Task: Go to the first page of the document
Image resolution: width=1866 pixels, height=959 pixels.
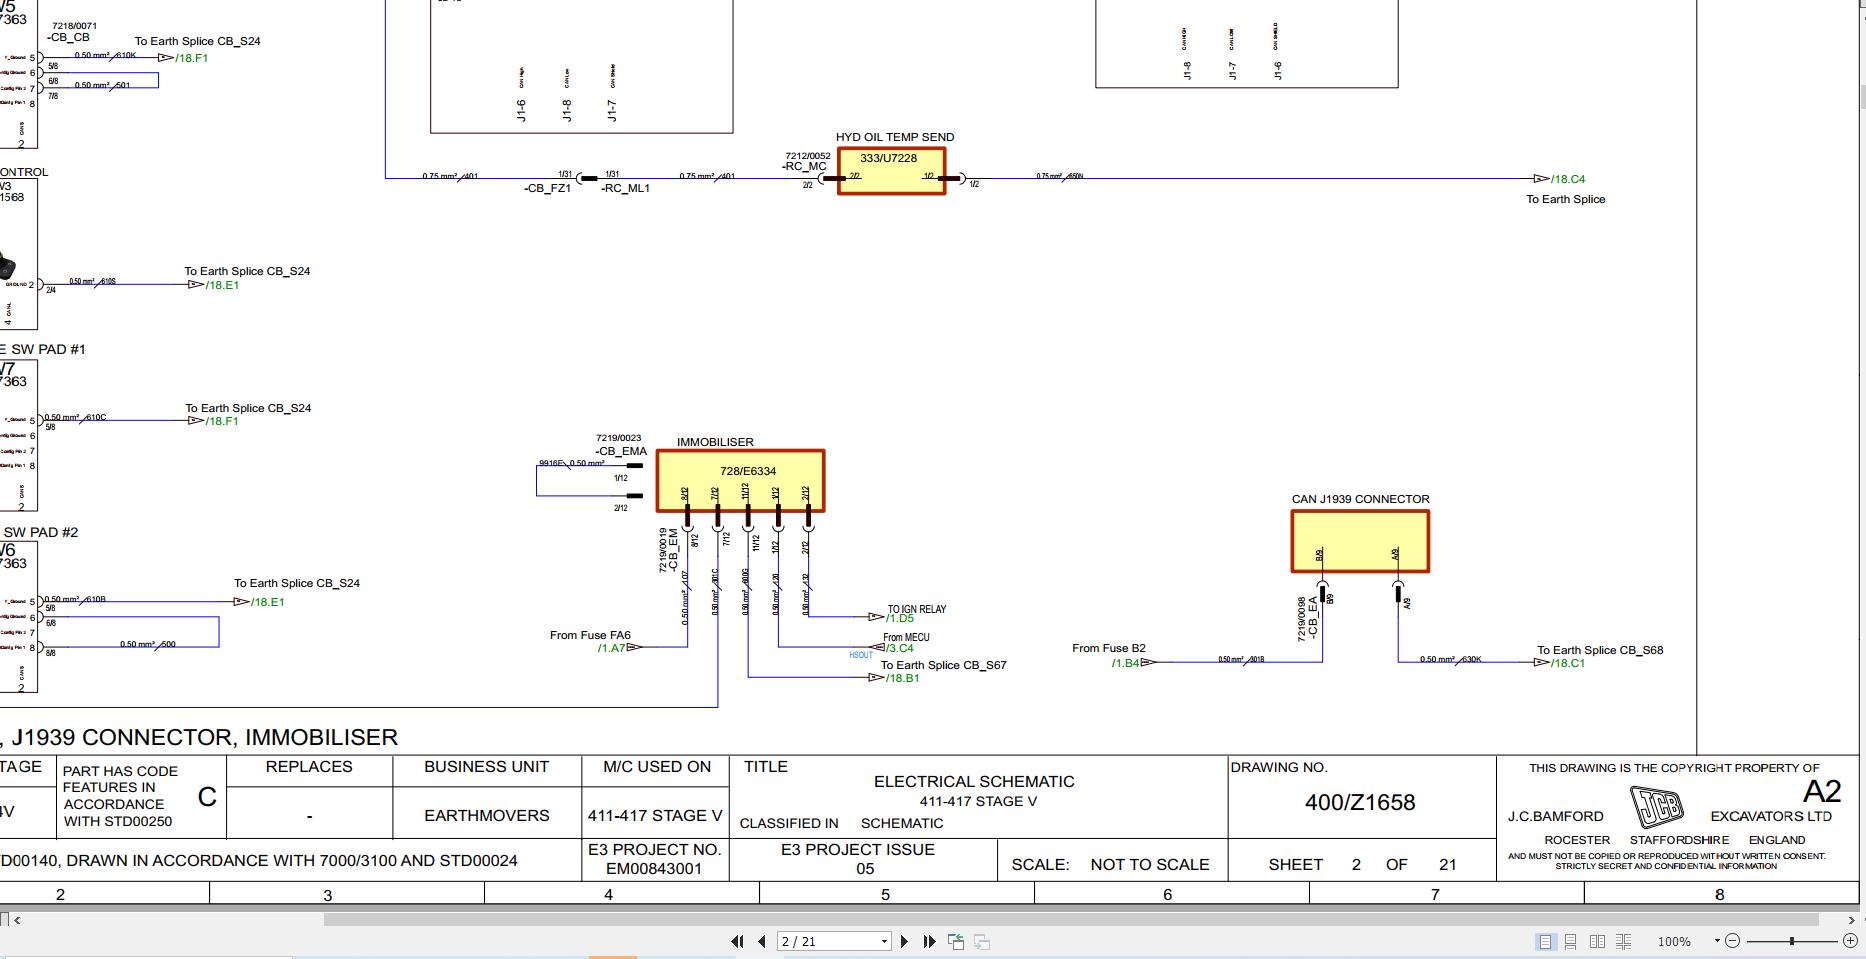Action: [x=738, y=941]
